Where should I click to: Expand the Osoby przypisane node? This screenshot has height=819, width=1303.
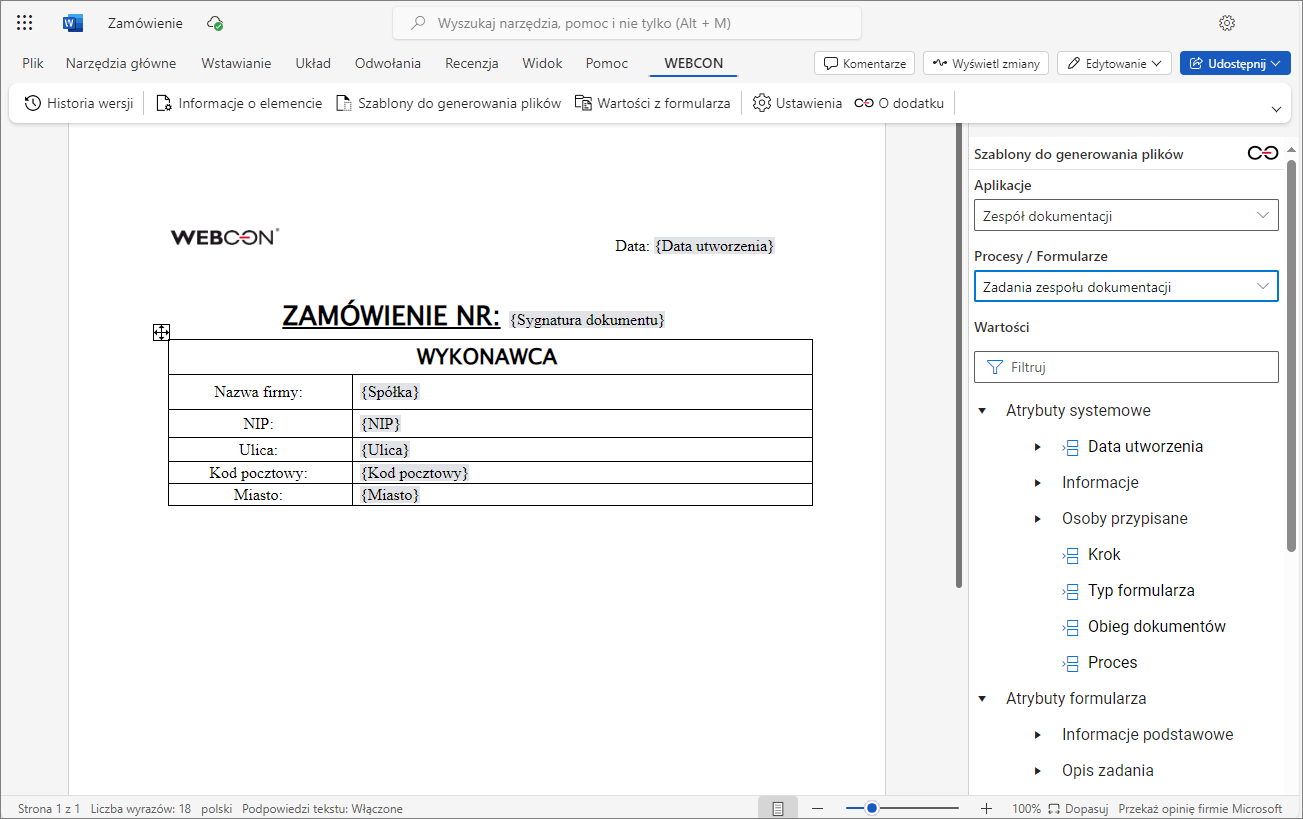click(x=1038, y=519)
